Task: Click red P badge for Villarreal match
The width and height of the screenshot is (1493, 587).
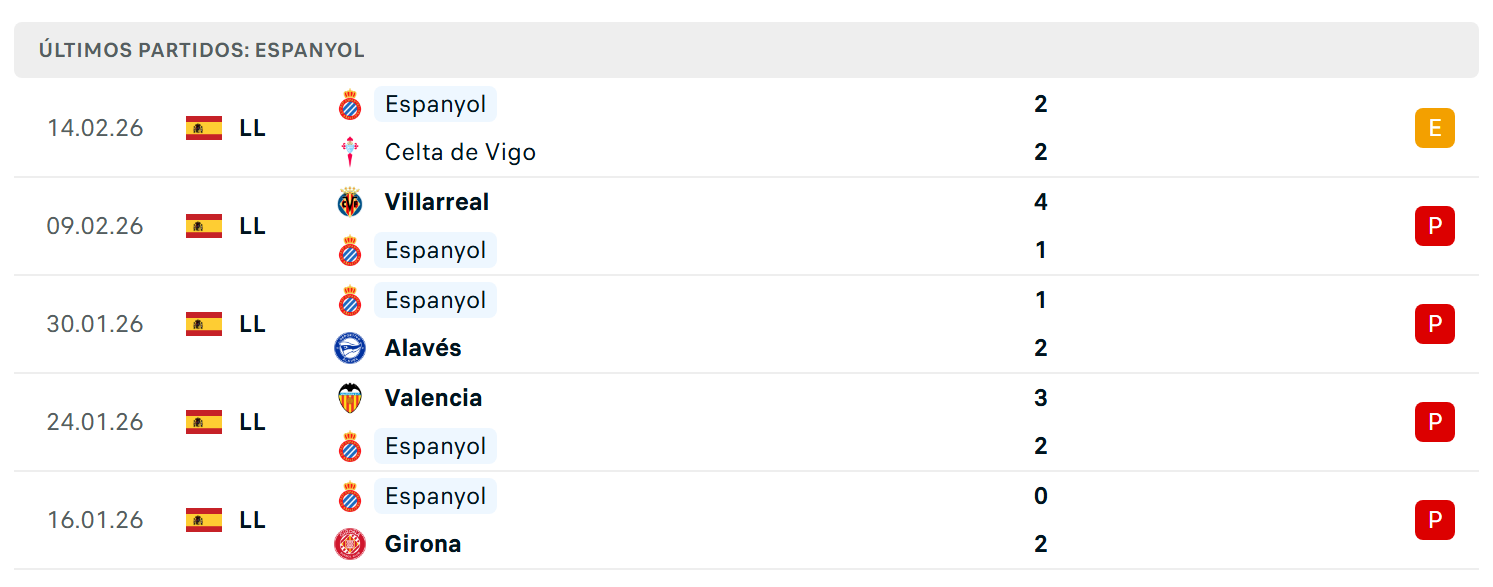Action: (x=1435, y=226)
